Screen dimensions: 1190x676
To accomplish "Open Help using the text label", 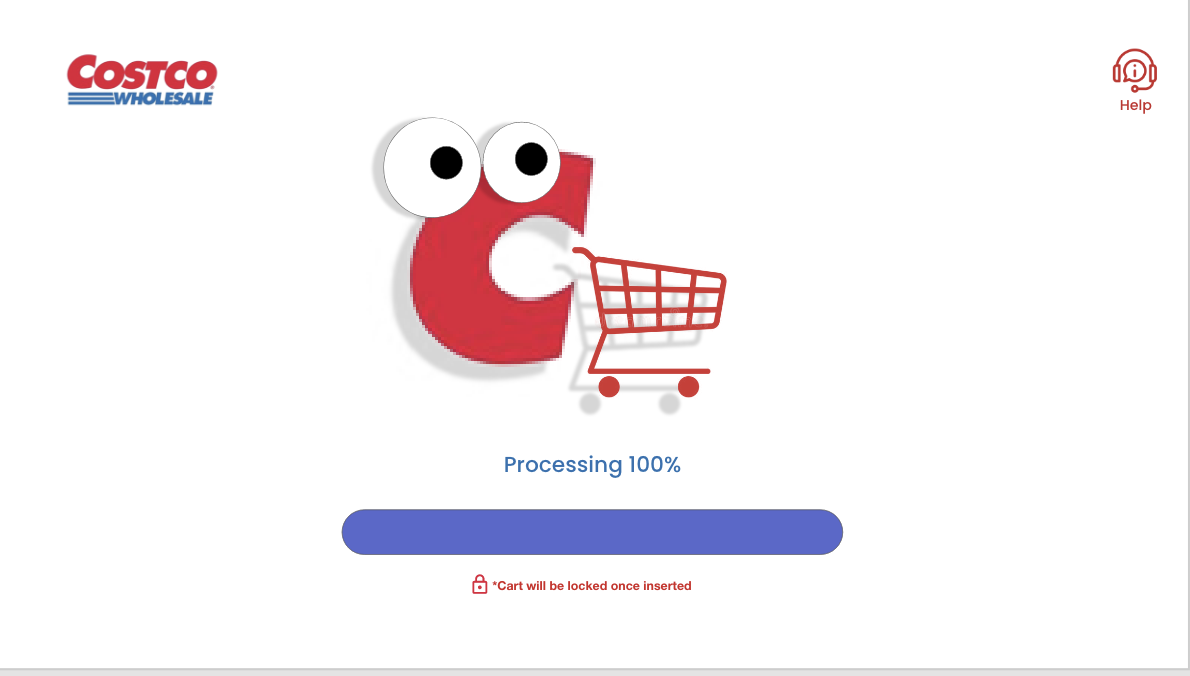I will (x=1135, y=105).
